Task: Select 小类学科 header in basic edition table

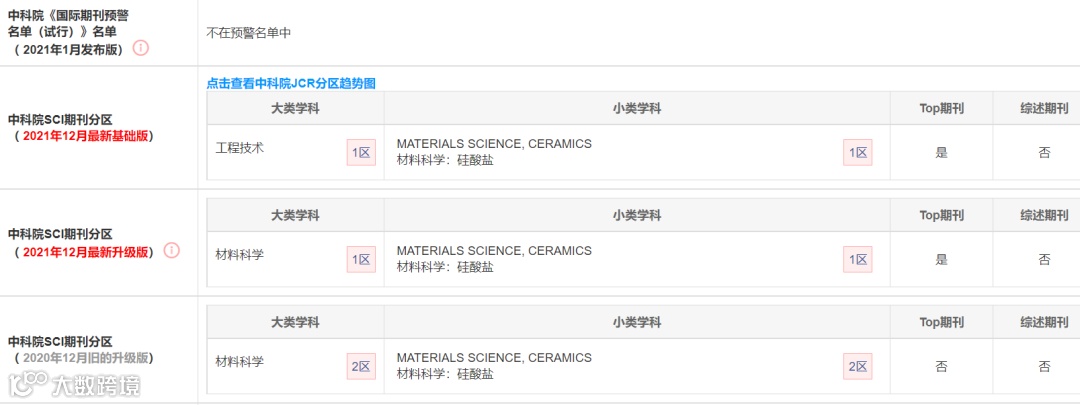Action: [637, 109]
